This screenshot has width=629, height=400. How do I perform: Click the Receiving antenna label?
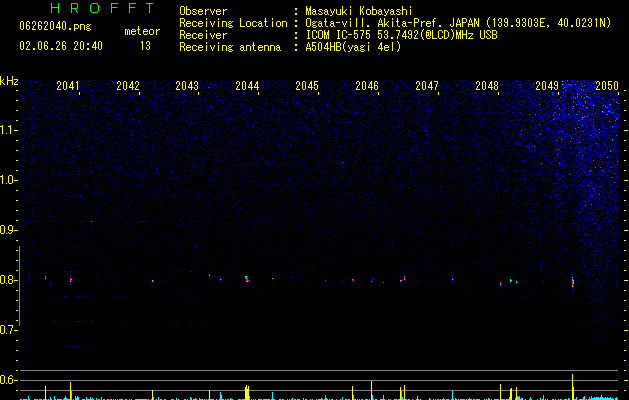click(x=230, y=47)
